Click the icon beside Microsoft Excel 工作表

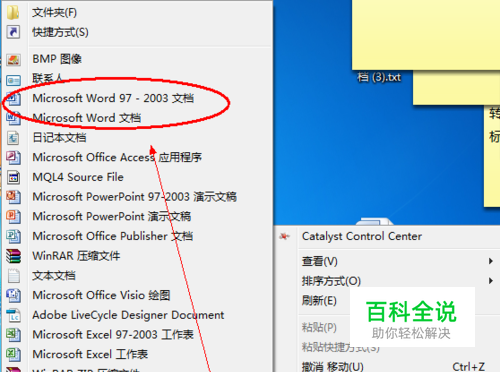(x=13, y=354)
